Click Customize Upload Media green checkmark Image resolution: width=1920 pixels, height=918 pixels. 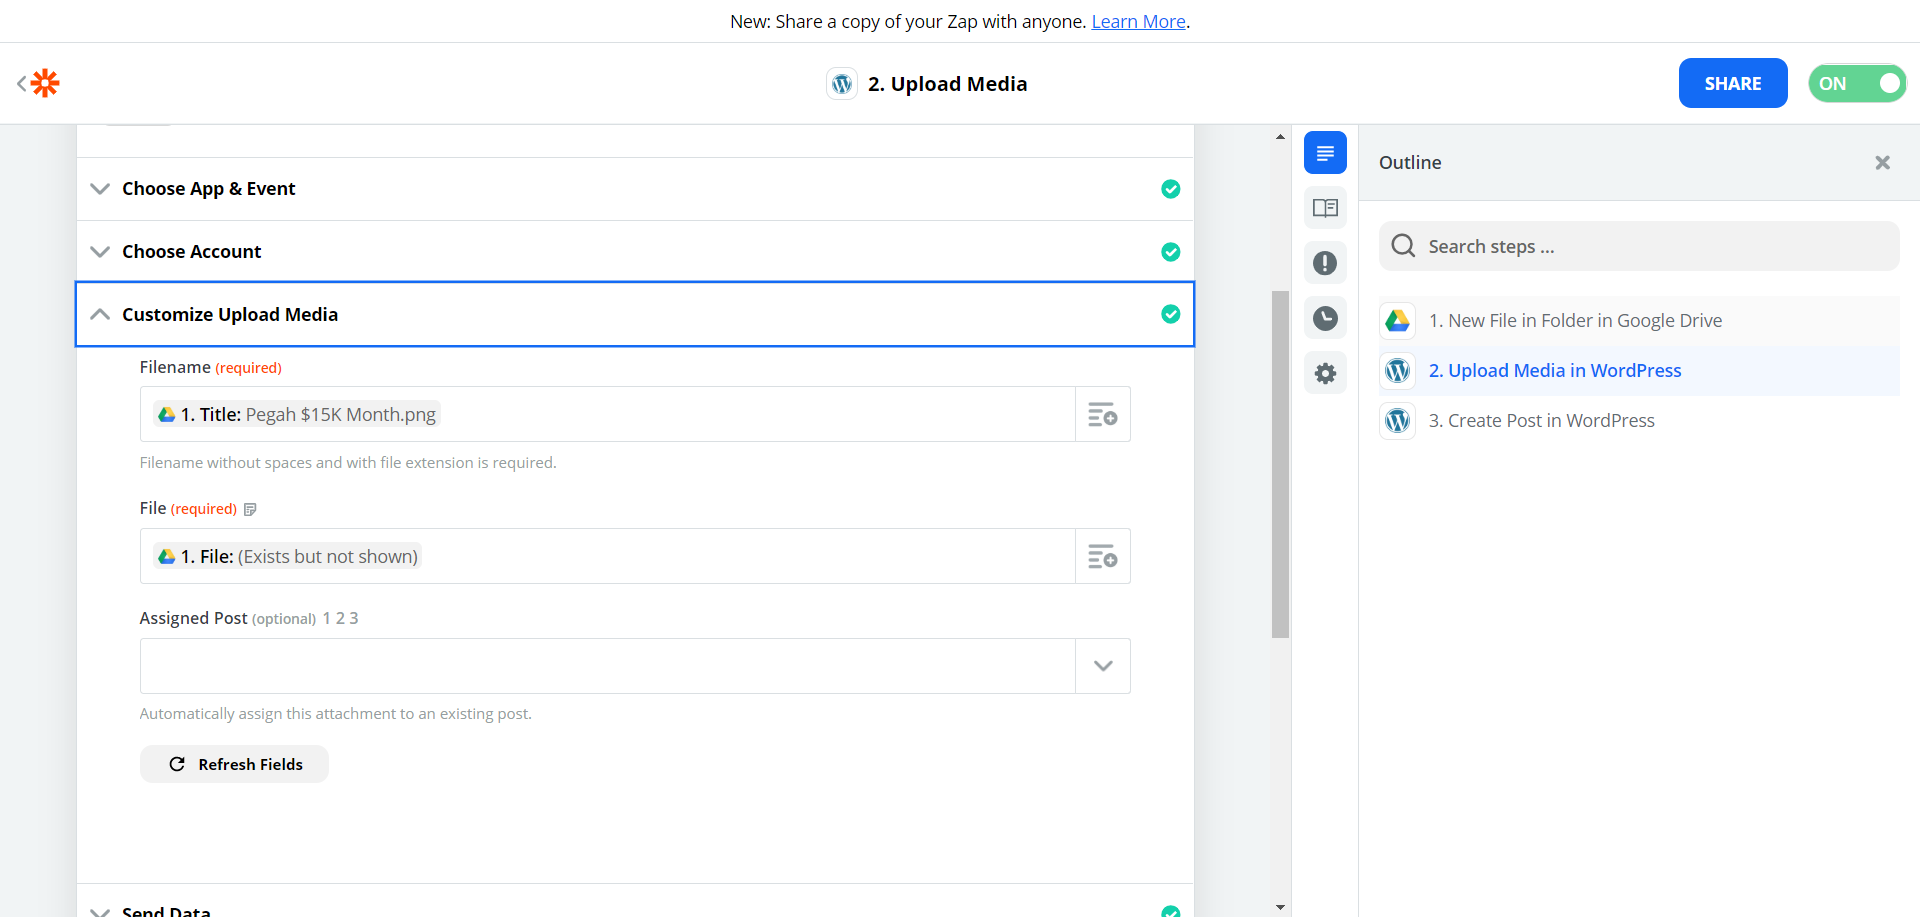[1170, 314]
